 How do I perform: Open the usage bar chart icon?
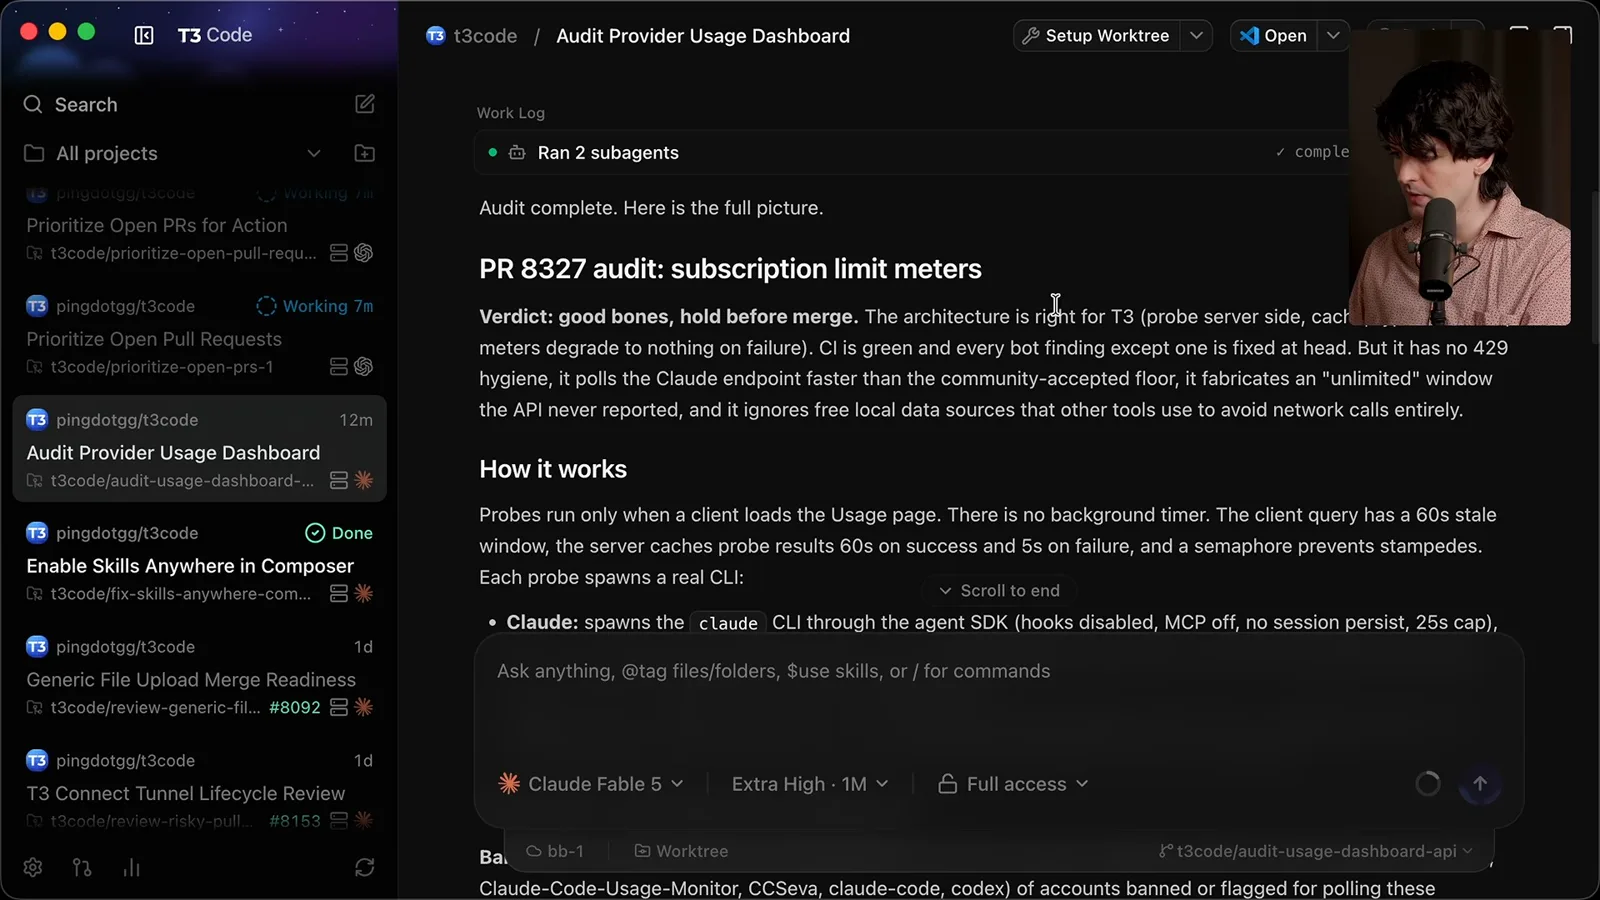pos(131,867)
